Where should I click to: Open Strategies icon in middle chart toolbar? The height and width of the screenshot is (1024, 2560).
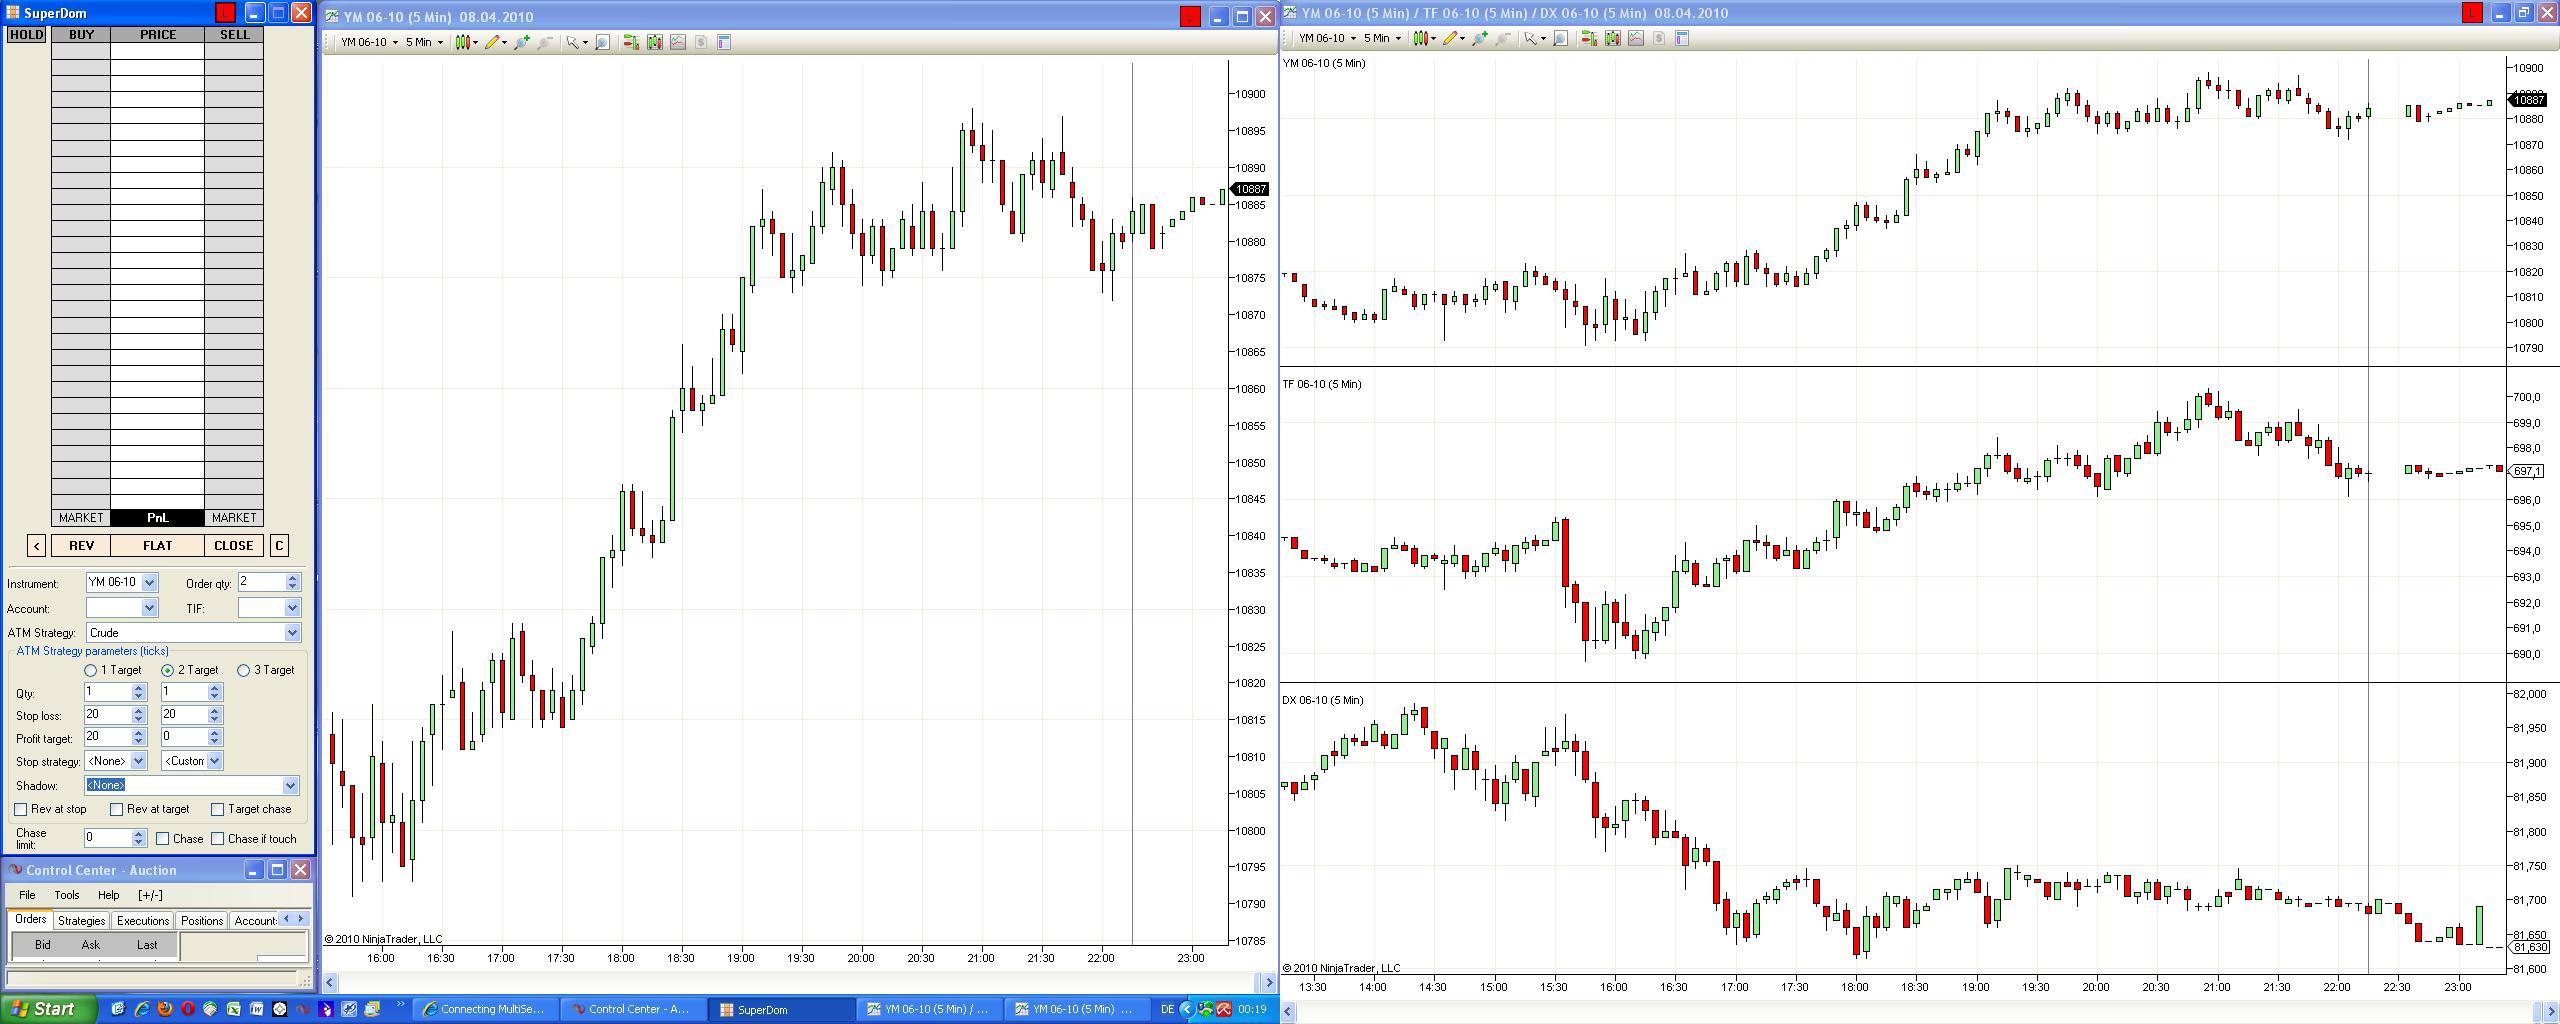(x=700, y=42)
